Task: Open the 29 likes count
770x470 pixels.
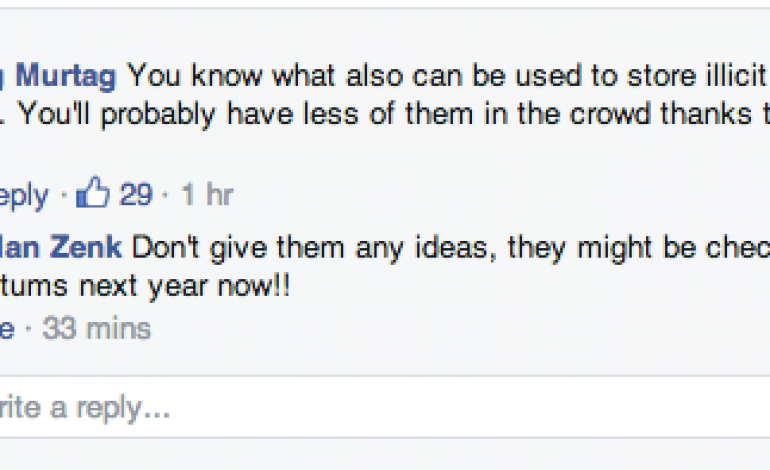Action: click(x=136, y=194)
